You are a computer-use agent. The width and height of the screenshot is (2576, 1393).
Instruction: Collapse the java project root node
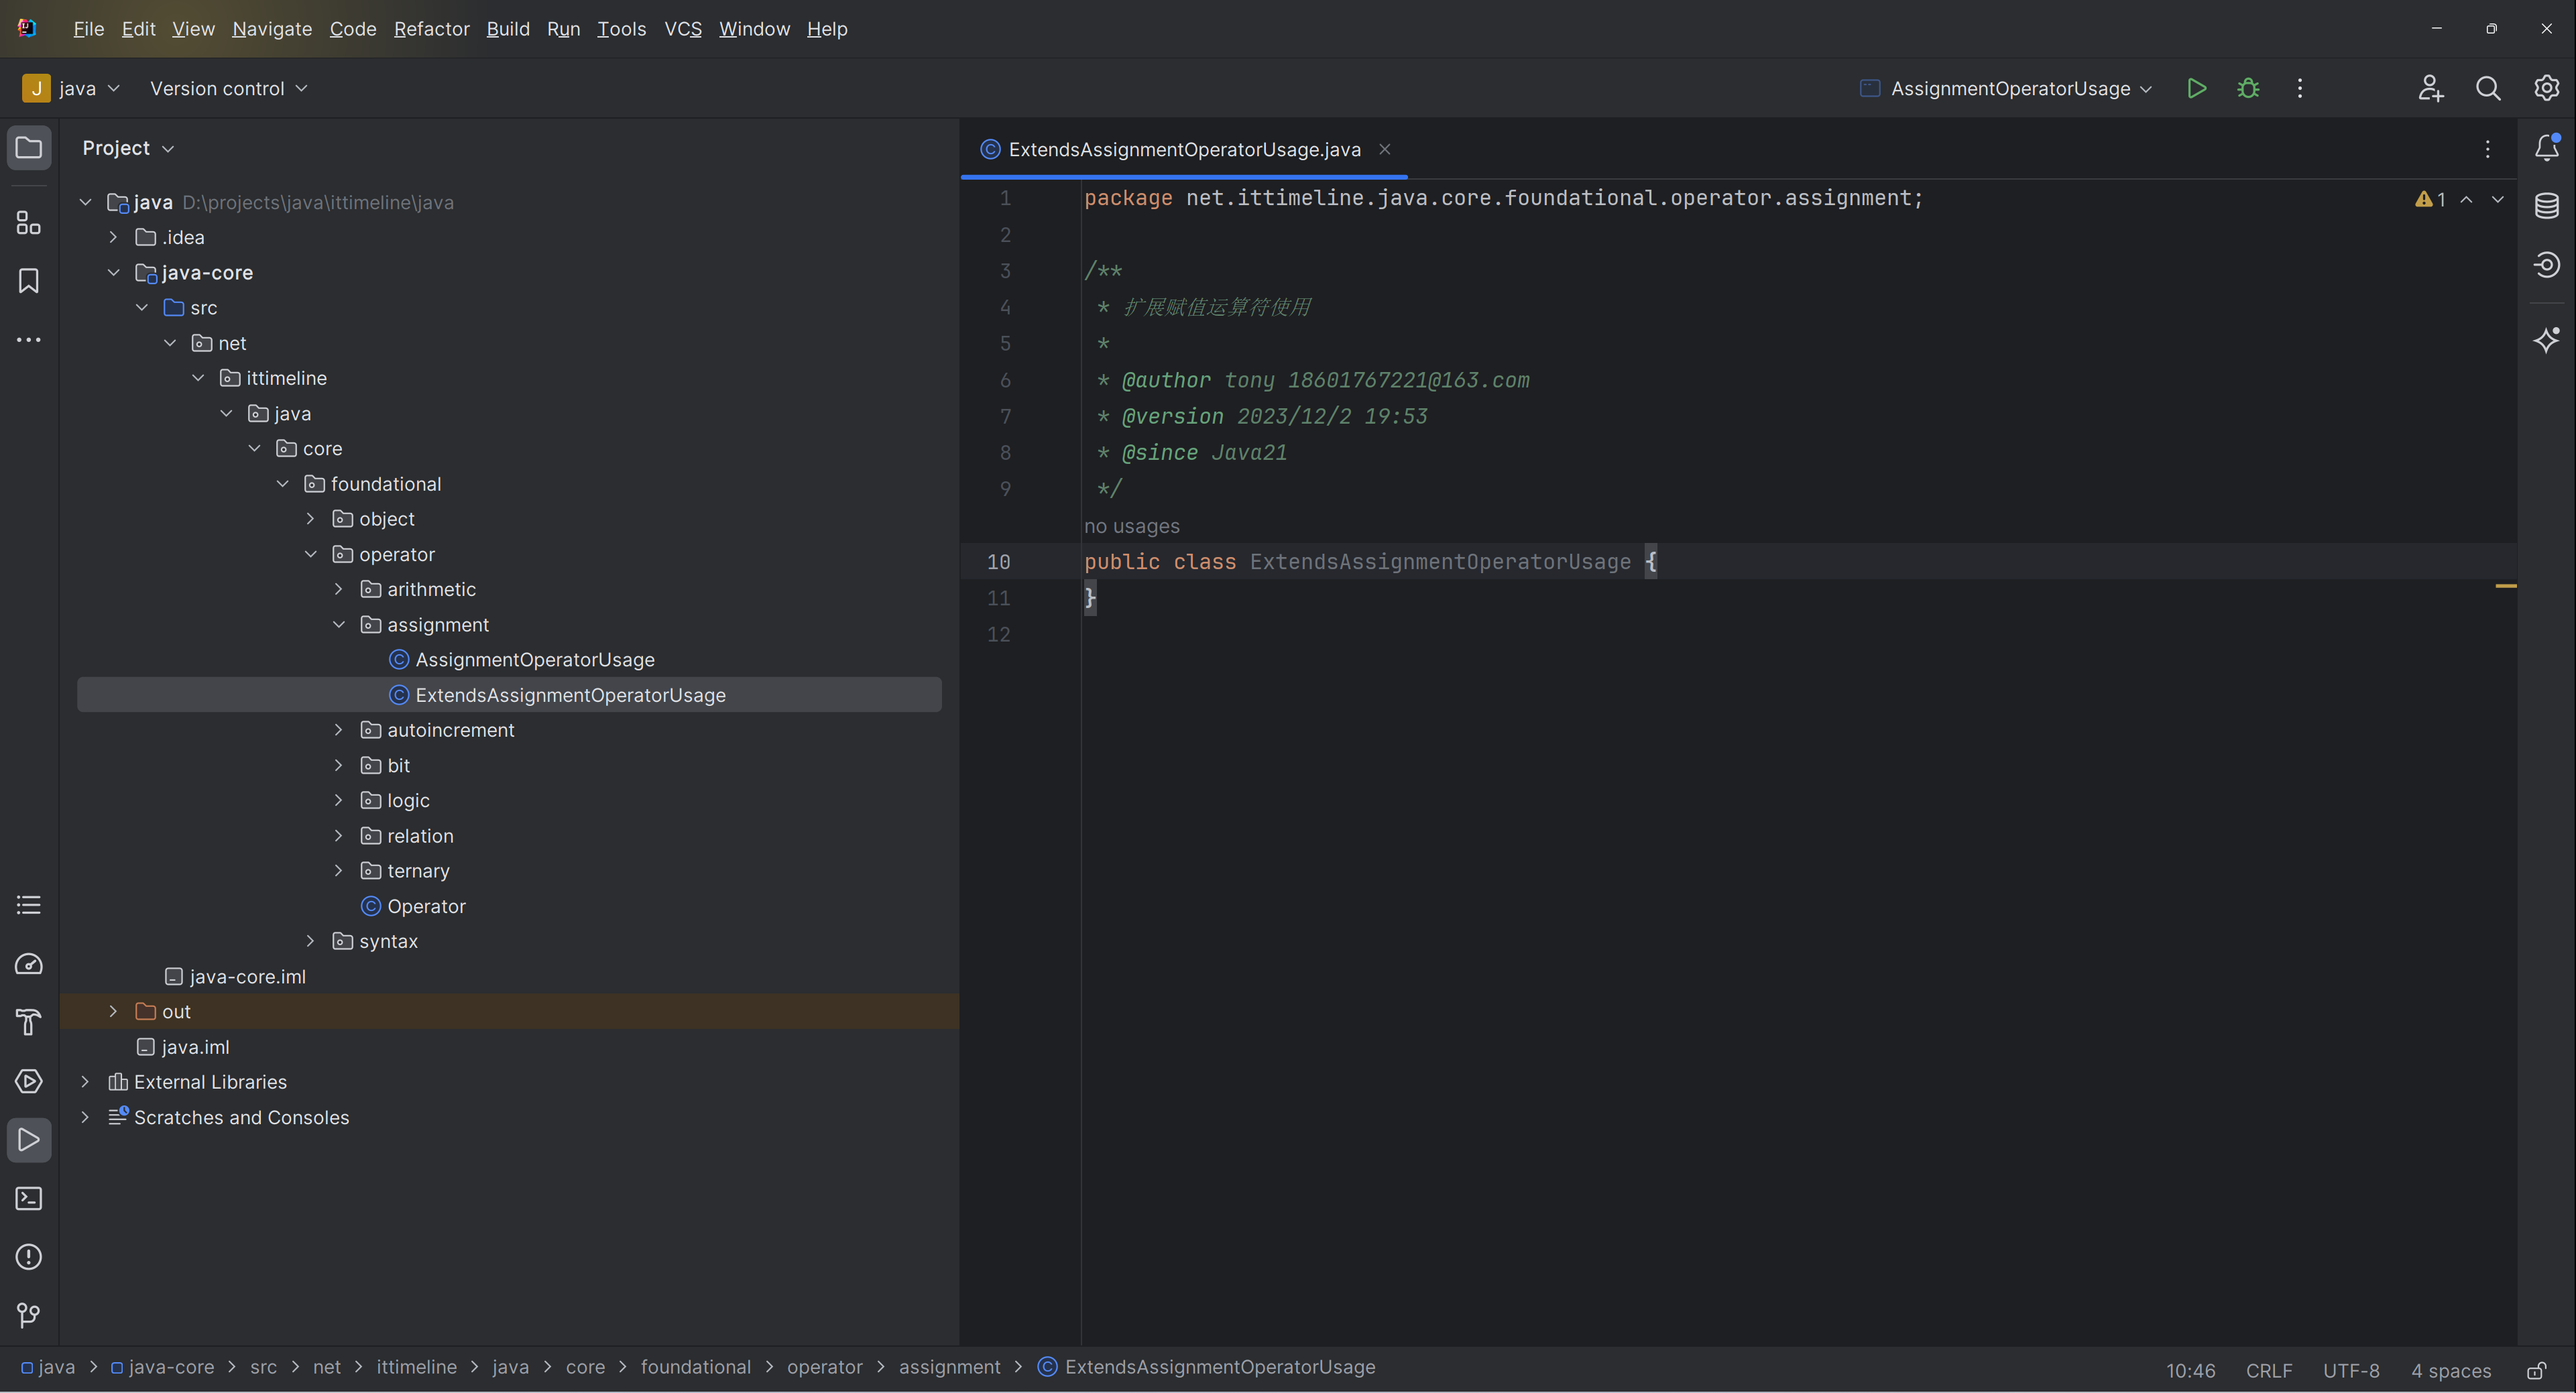point(86,202)
